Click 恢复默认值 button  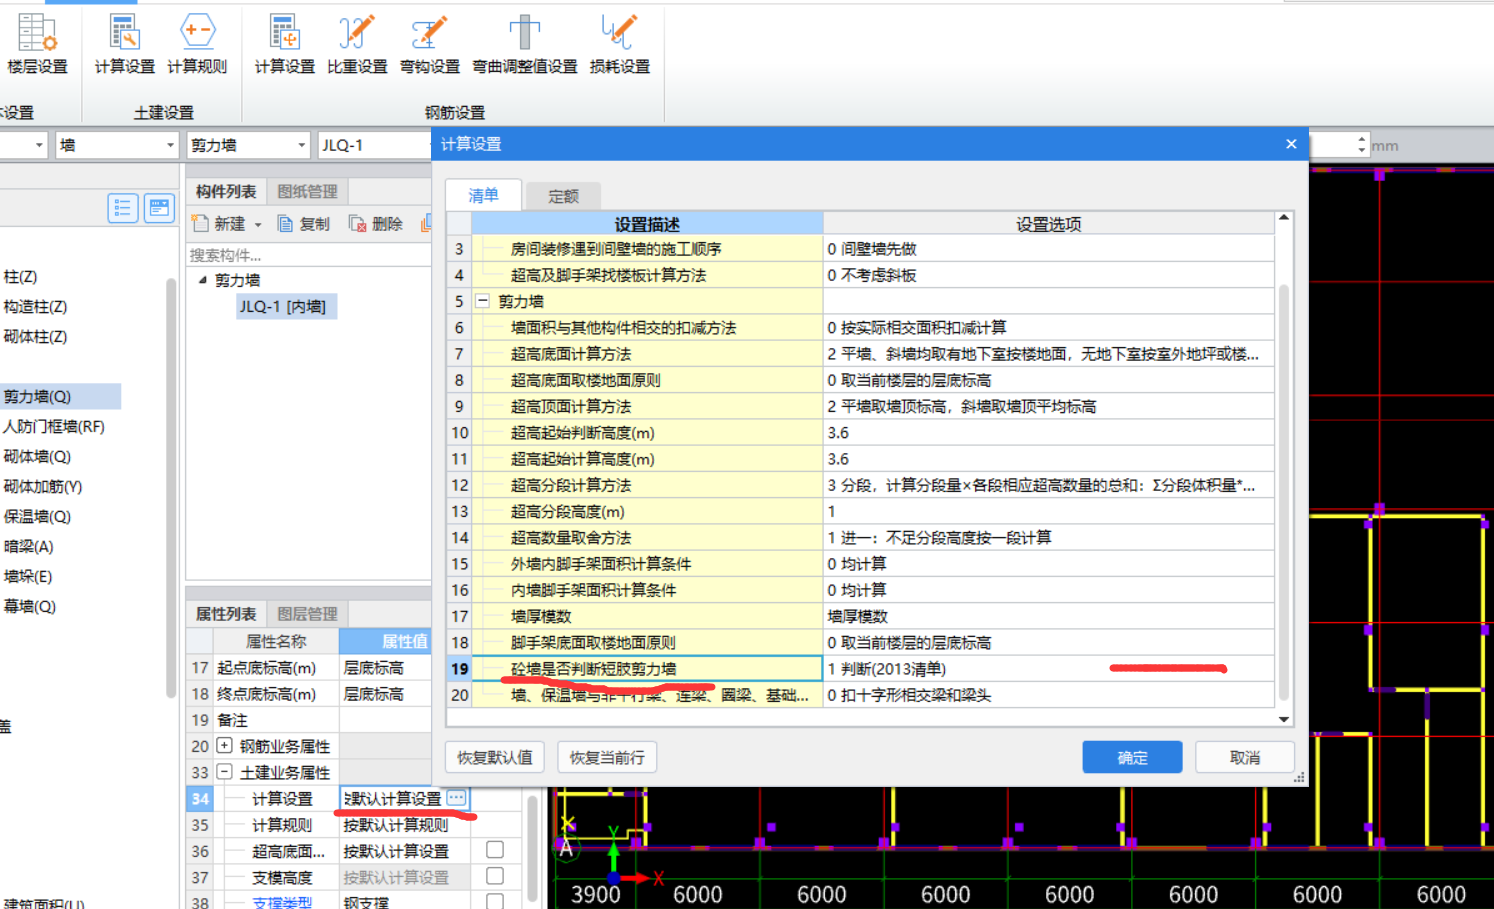pos(495,757)
